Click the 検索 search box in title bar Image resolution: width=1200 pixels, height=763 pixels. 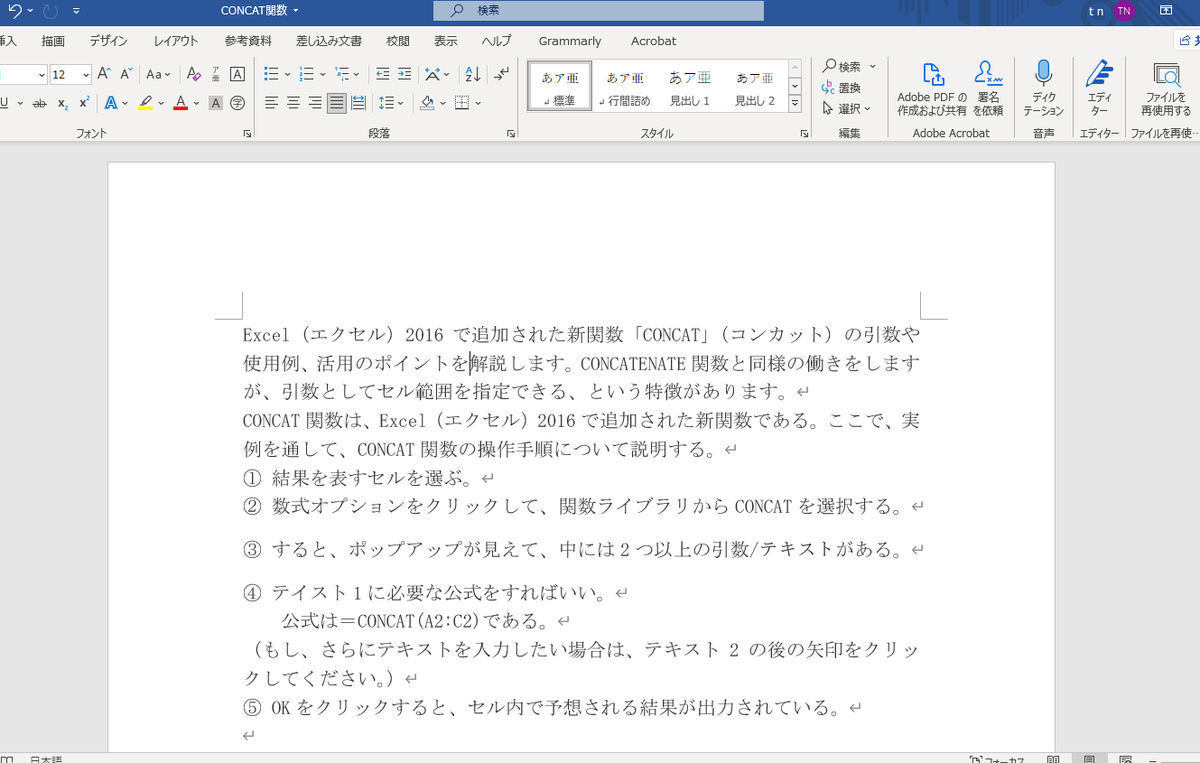598,11
